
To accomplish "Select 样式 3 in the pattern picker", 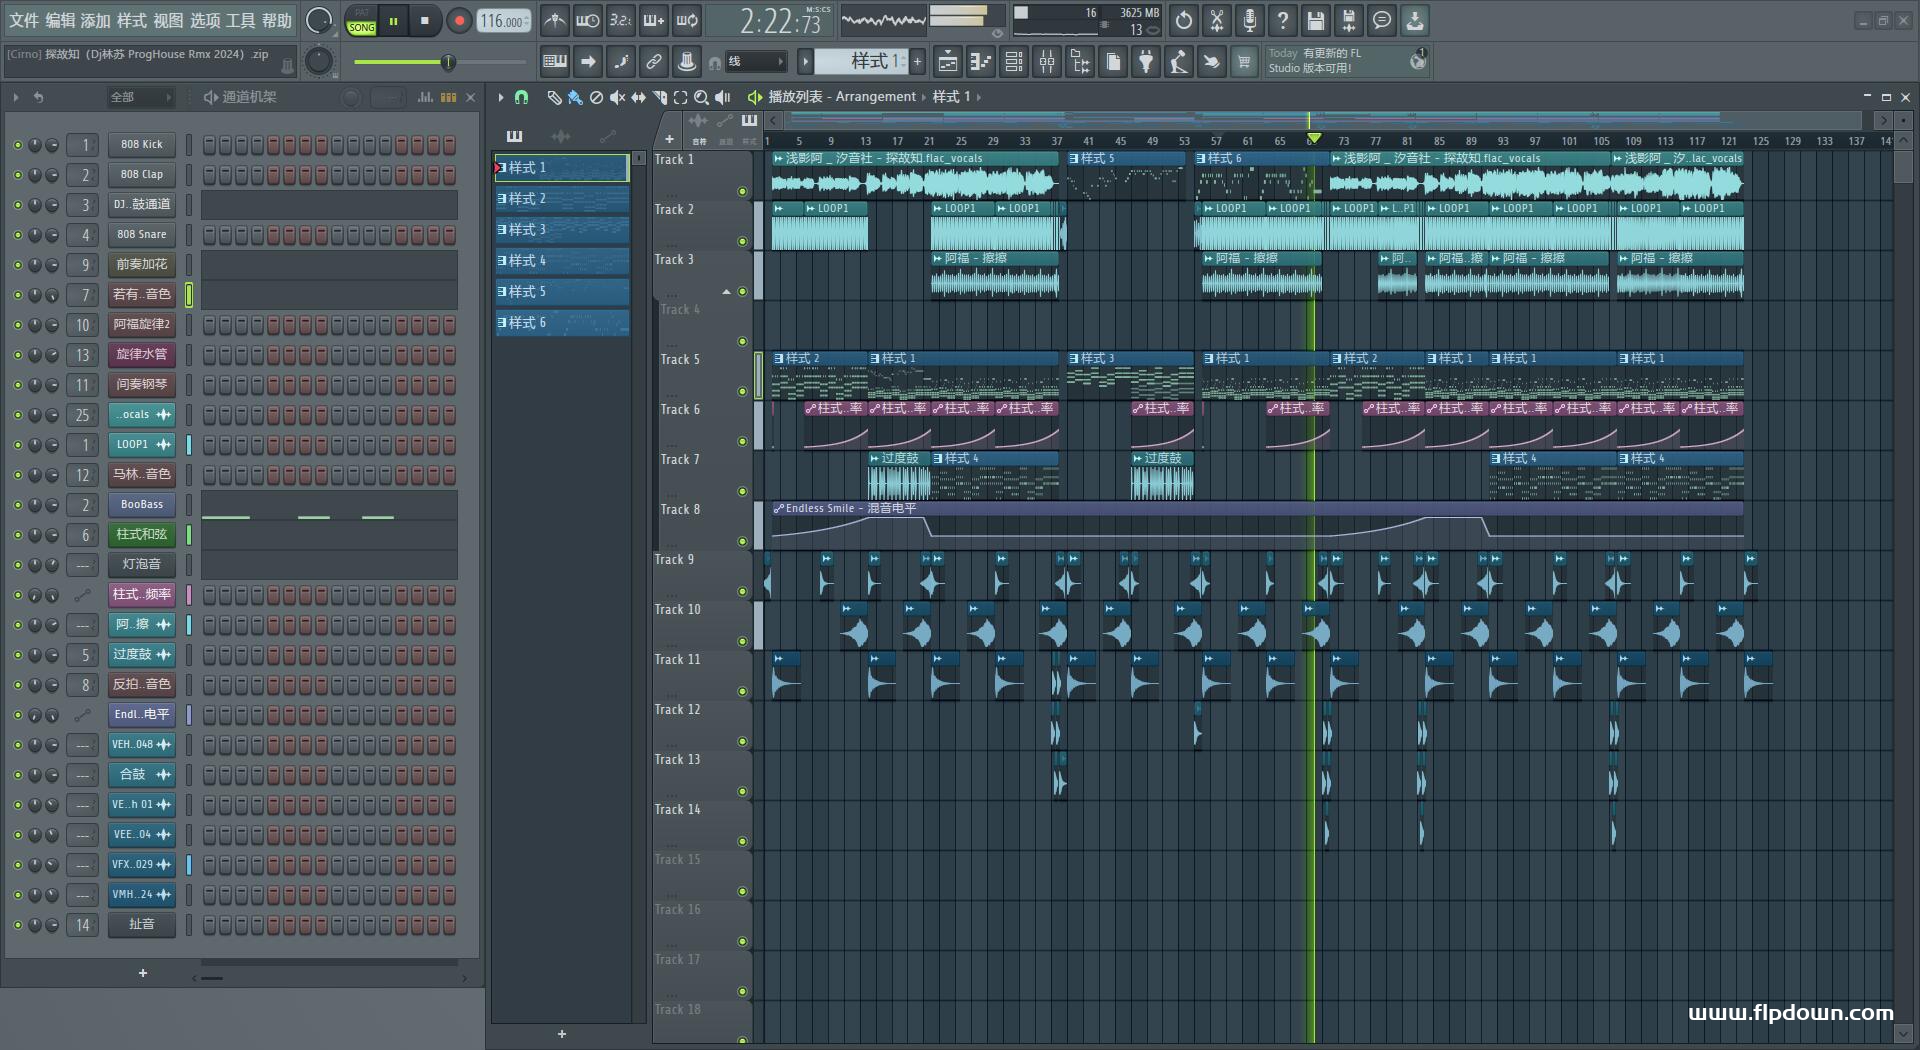I will 562,230.
